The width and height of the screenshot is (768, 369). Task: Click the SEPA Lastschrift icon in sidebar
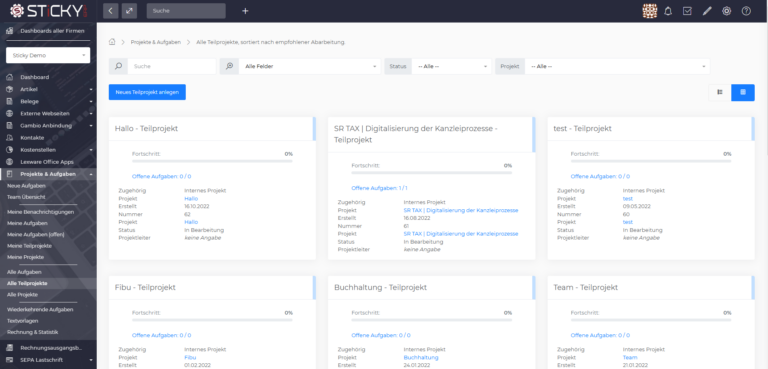tap(9, 360)
